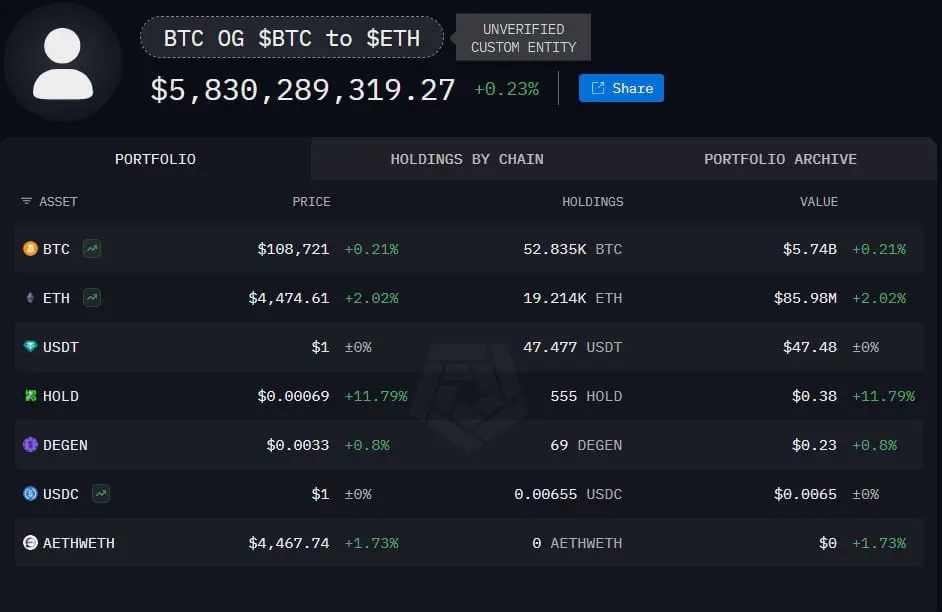The image size is (942, 612).
Task: Click the Unverified Custom Entity badge
Action: (523, 38)
